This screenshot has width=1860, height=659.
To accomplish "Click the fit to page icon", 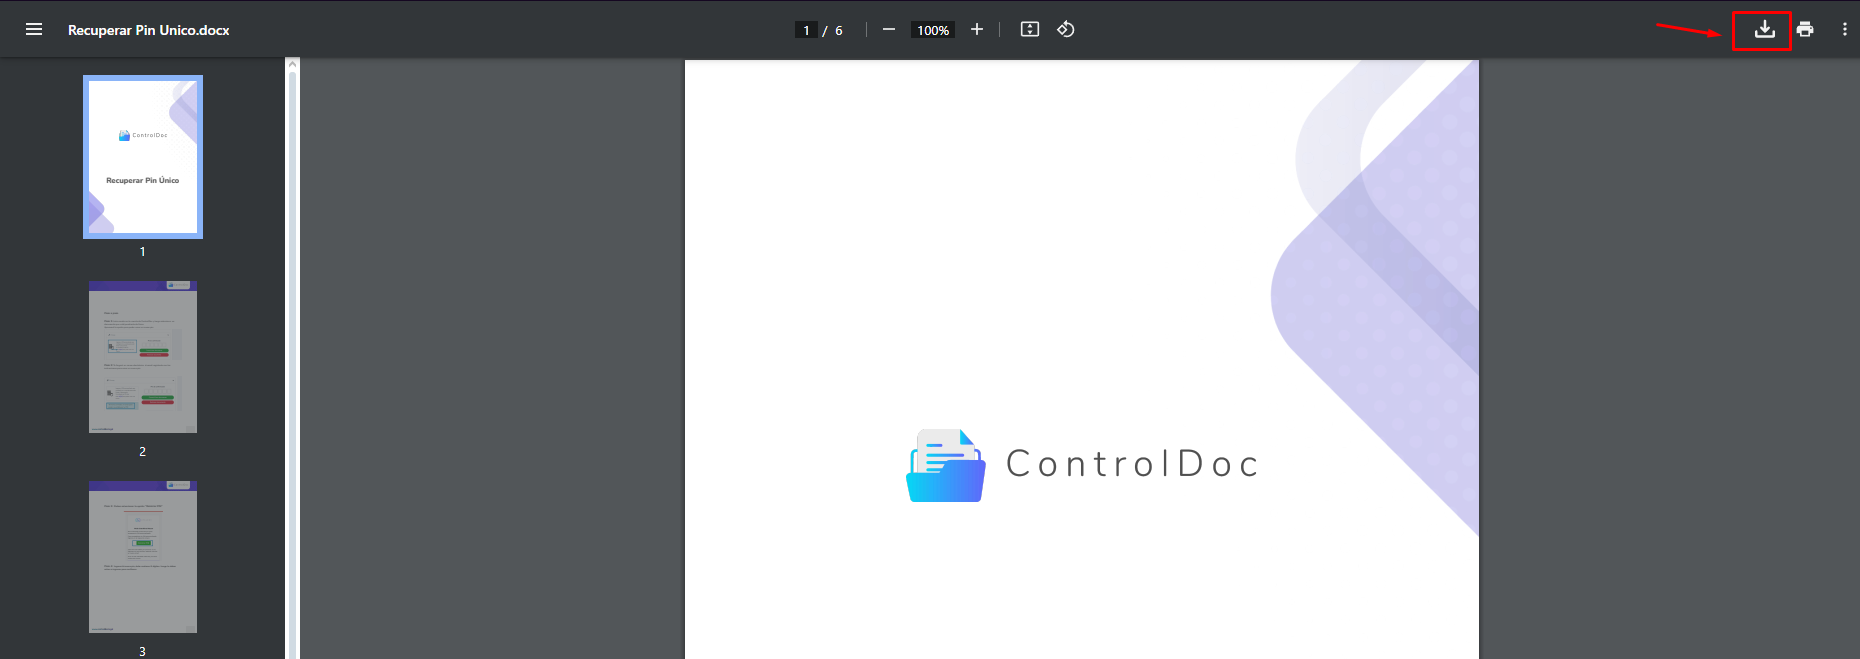I will click(1030, 30).
